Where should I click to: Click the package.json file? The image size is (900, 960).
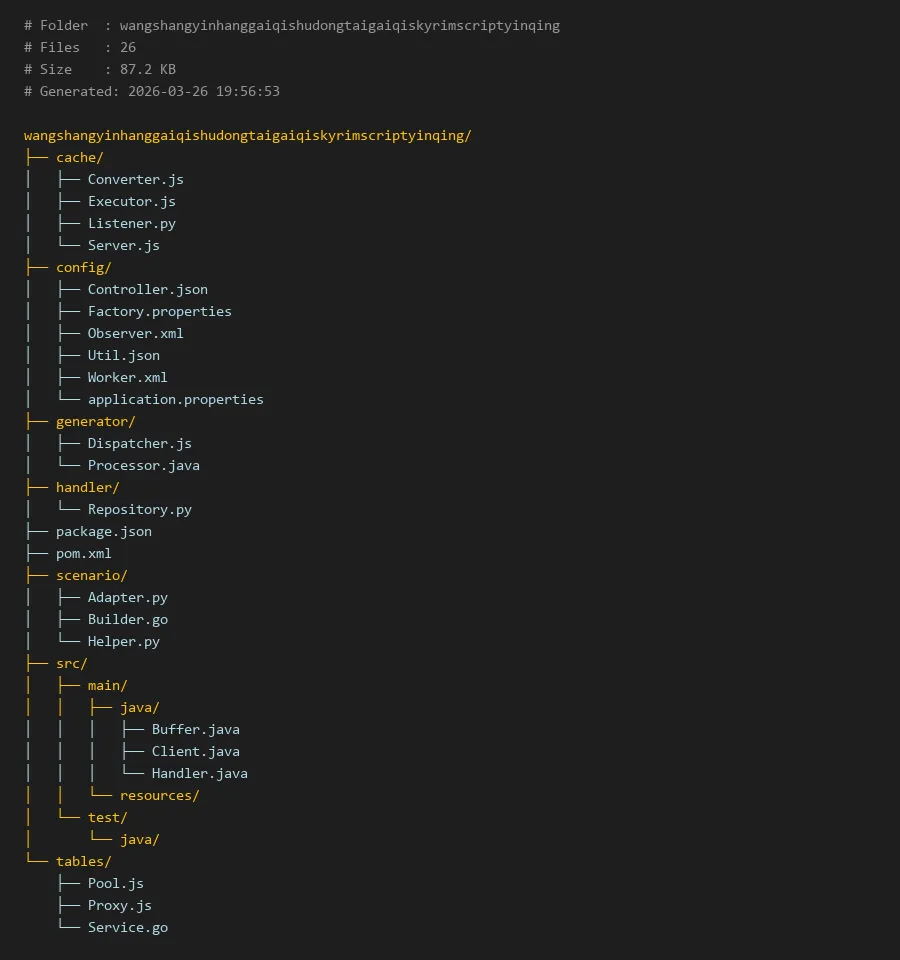click(x=103, y=532)
